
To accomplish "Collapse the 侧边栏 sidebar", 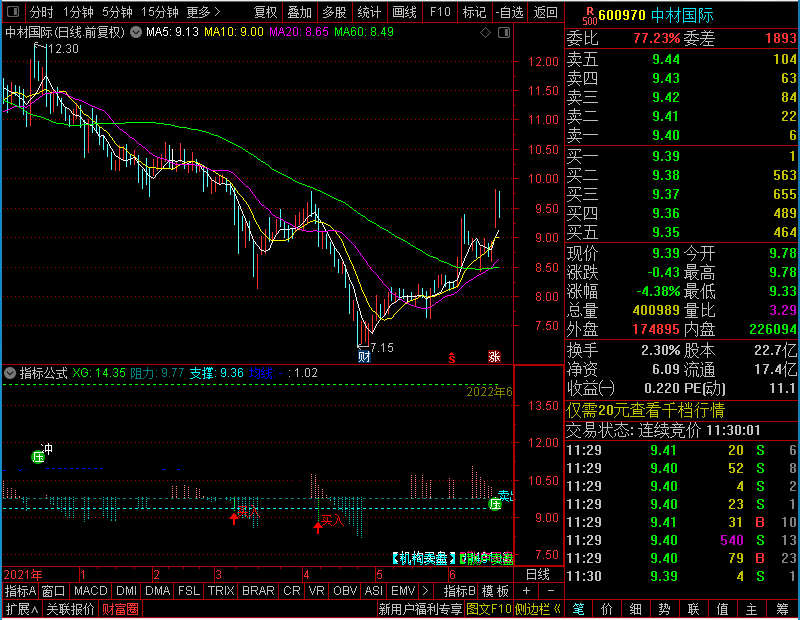I will point(538,609).
